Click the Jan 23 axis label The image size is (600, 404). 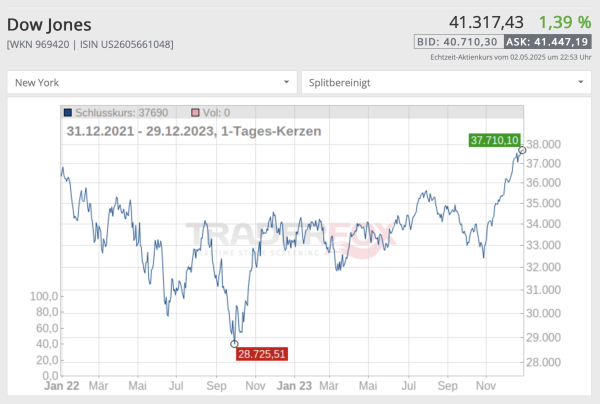pos(294,386)
